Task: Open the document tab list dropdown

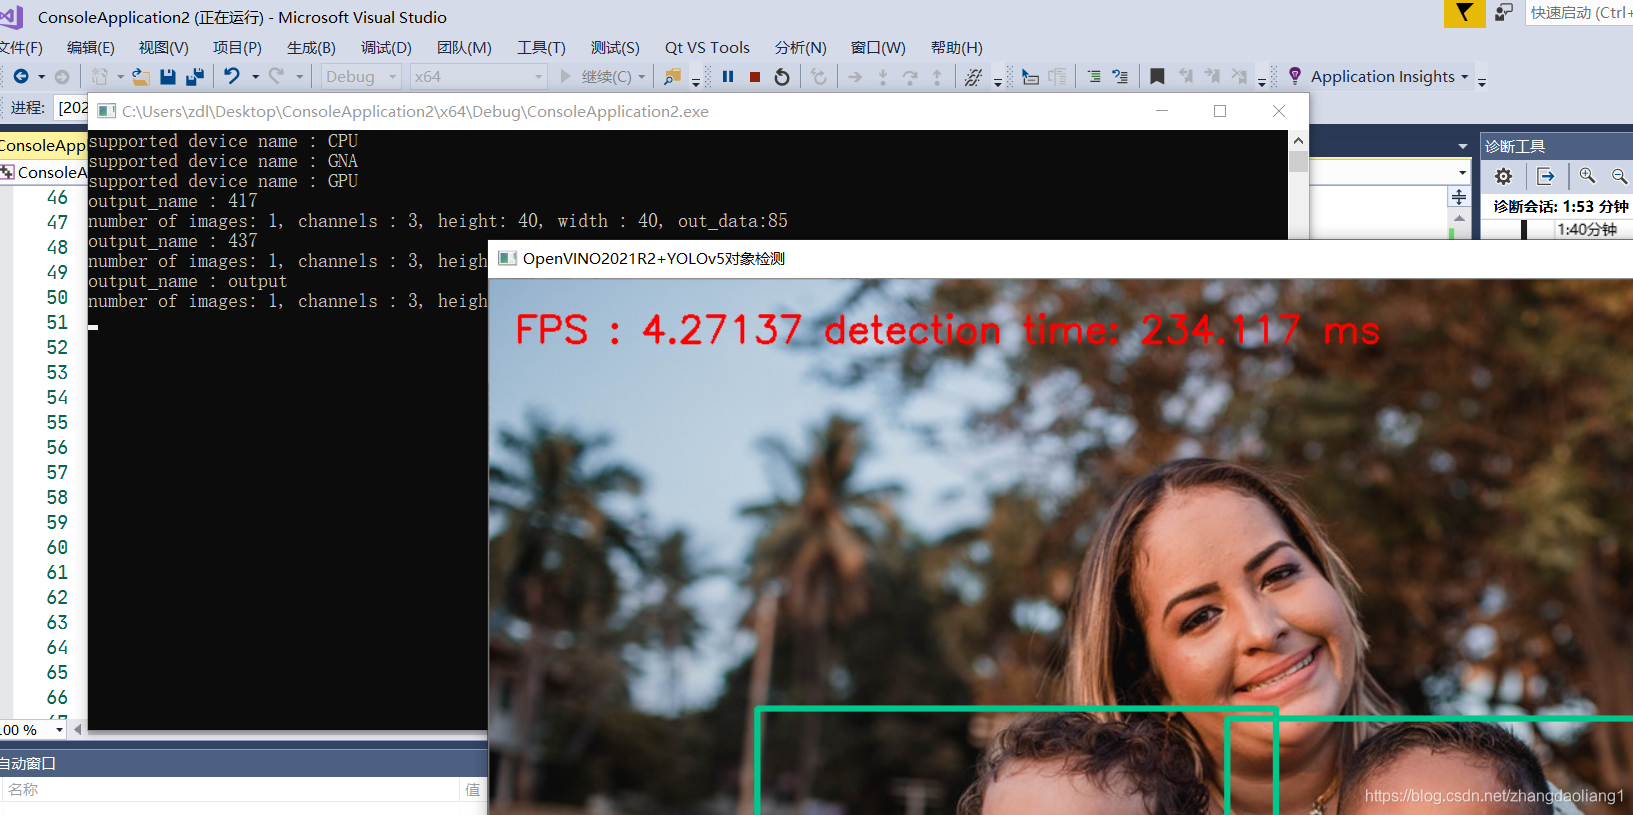Action: pyautogui.click(x=1463, y=146)
